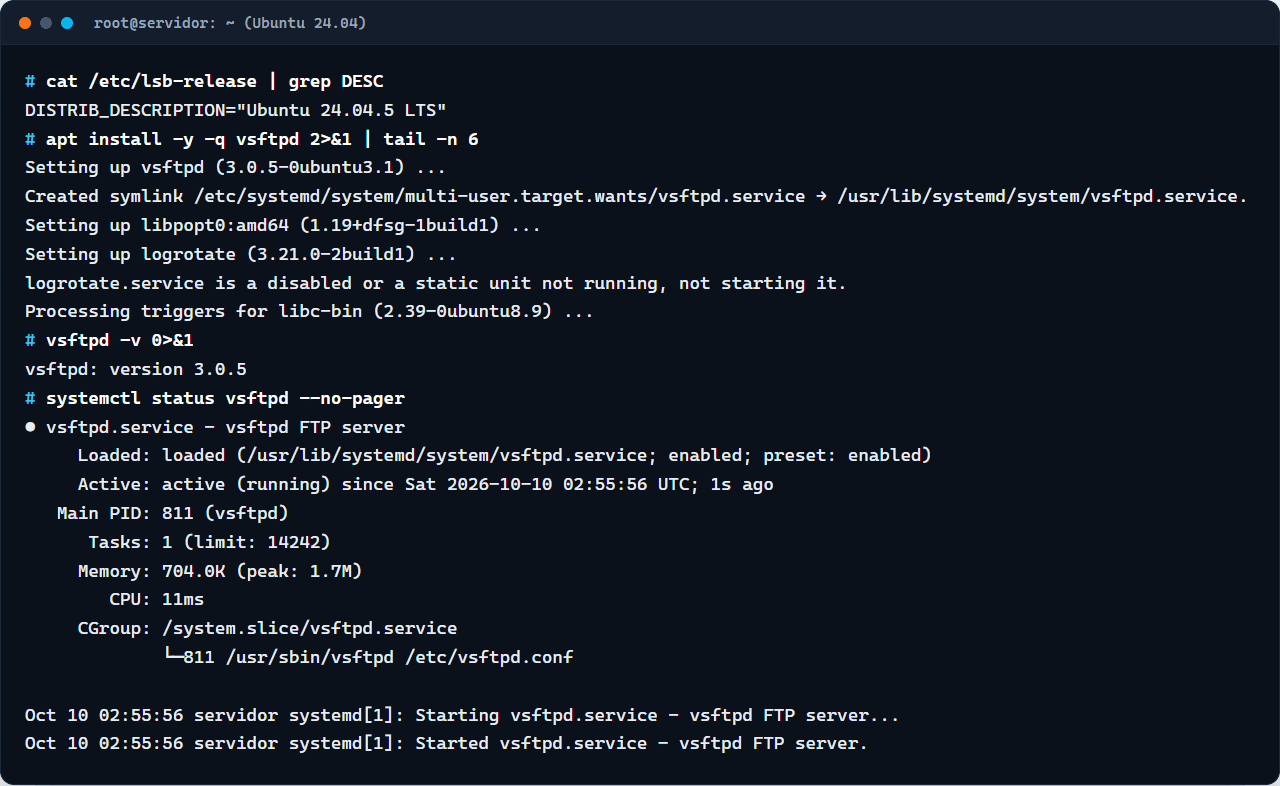Click the 'systemctl status vsftpd --no-pager' command
Image resolution: width=1280 pixels, height=786 pixels.
point(225,398)
